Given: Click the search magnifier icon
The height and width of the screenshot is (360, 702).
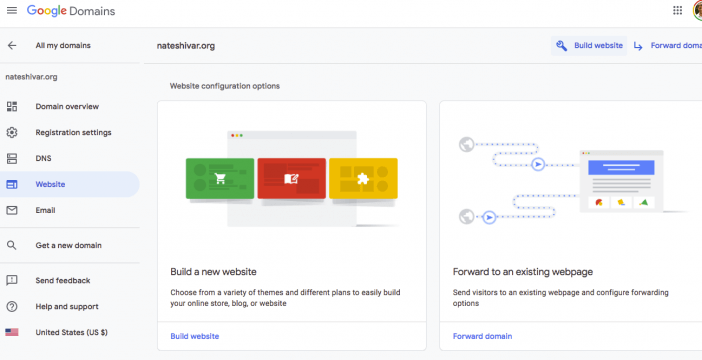Looking at the screenshot, I should [12, 245].
